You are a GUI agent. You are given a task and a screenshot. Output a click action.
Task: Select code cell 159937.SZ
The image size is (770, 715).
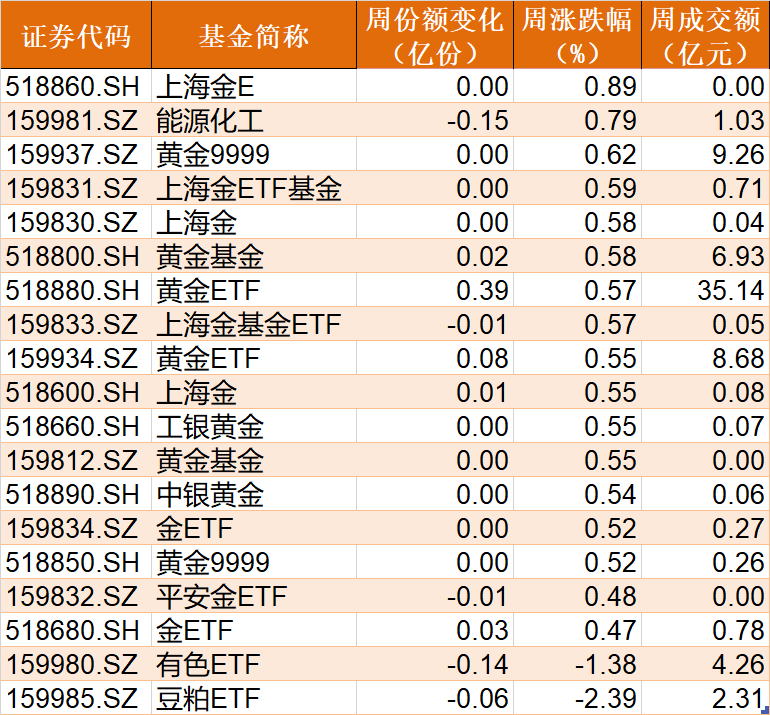coord(76,155)
